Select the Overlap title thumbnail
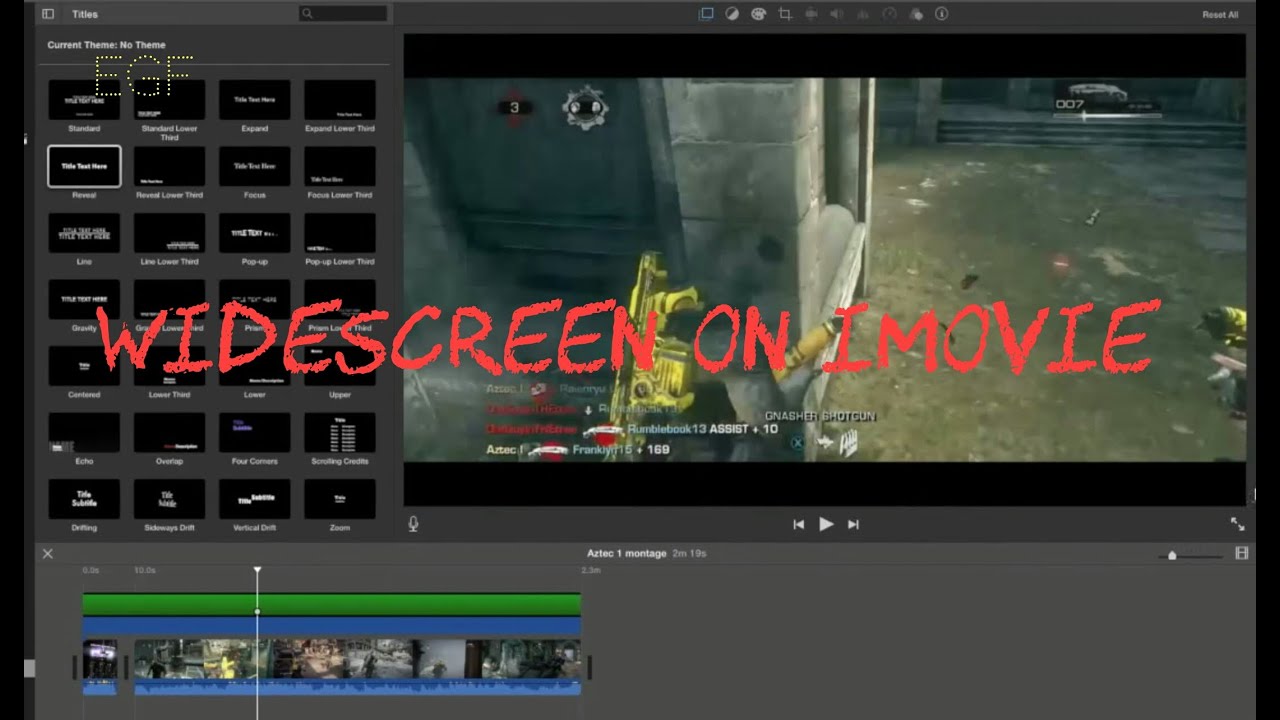The height and width of the screenshot is (720, 1280). click(169, 432)
